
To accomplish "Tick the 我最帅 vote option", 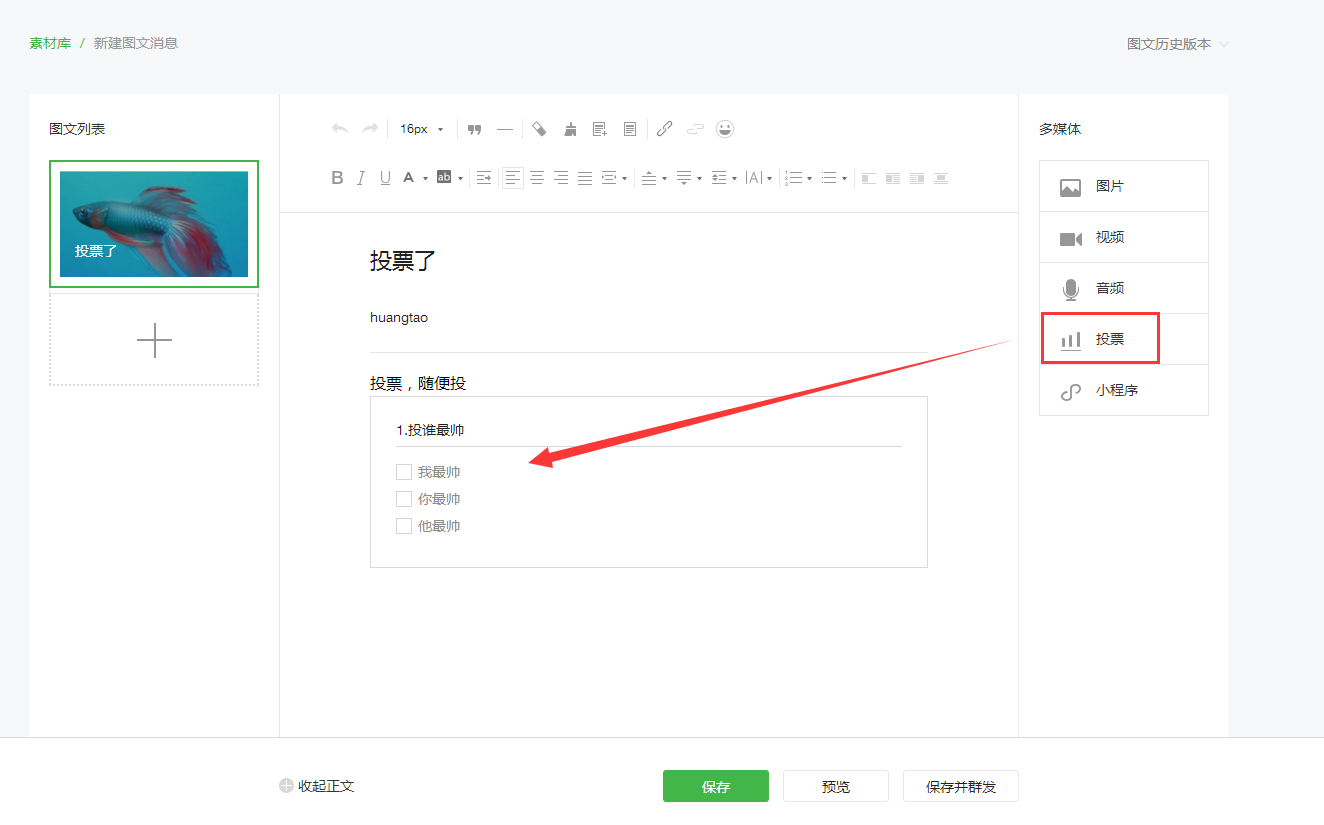I will [x=404, y=472].
